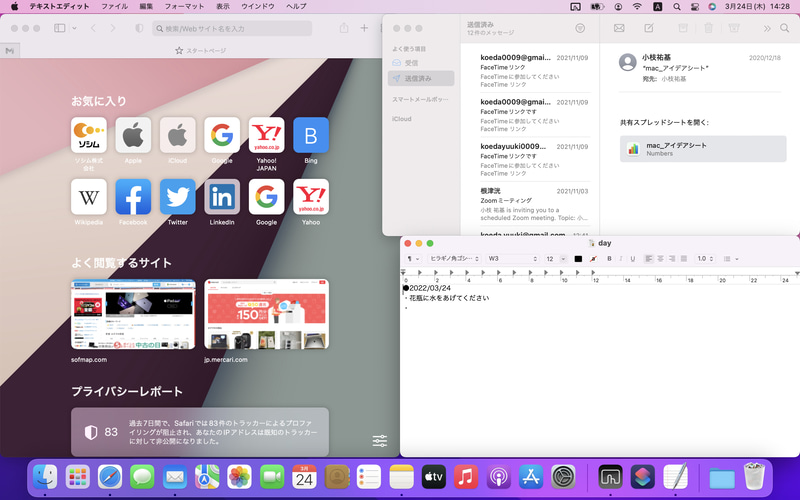Center align text in TextEdit

coord(660,259)
